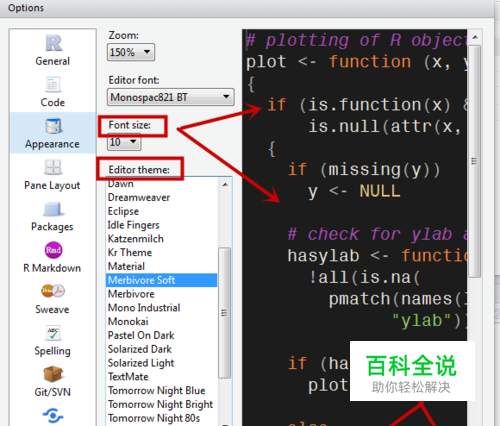The height and width of the screenshot is (426, 500).
Task: Click the code preview scrollbar thumb
Action: (x=474, y=161)
